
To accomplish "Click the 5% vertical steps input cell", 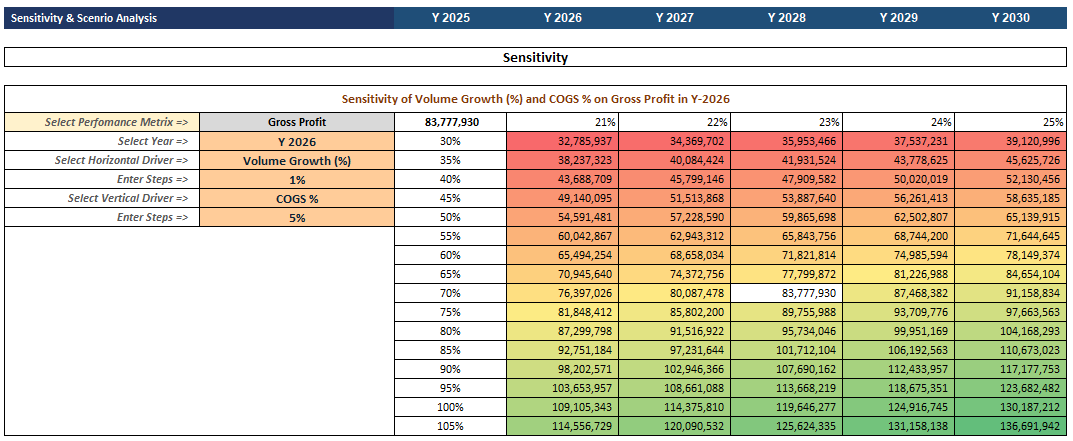I will (297, 218).
